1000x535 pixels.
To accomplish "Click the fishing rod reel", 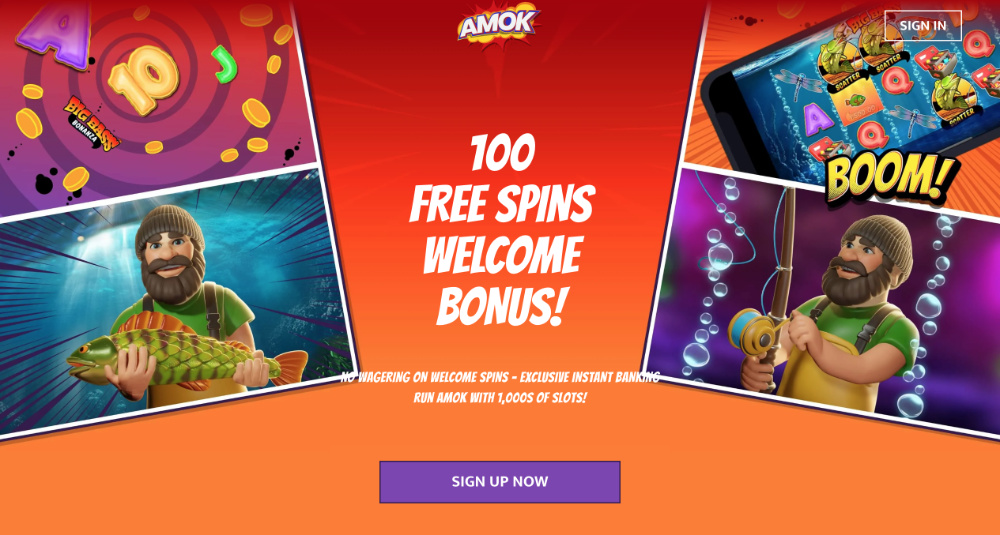I will (753, 328).
